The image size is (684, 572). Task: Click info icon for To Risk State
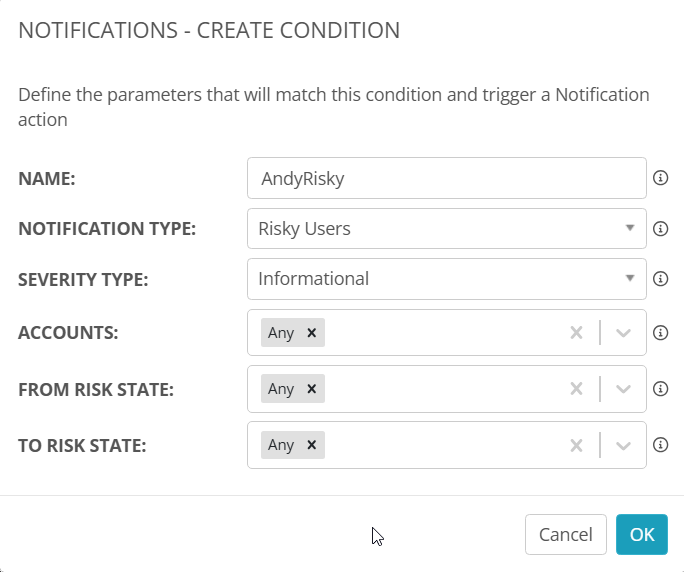pyautogui.click(x=660, y=445)
